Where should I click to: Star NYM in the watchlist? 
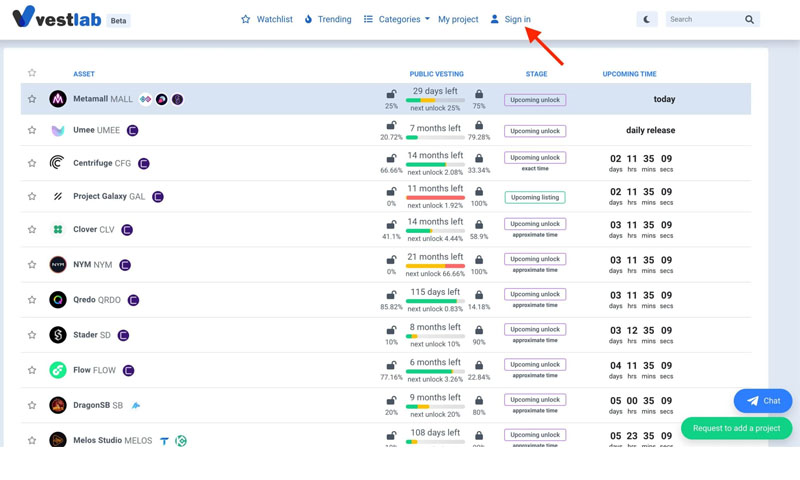tap(32, 265)
